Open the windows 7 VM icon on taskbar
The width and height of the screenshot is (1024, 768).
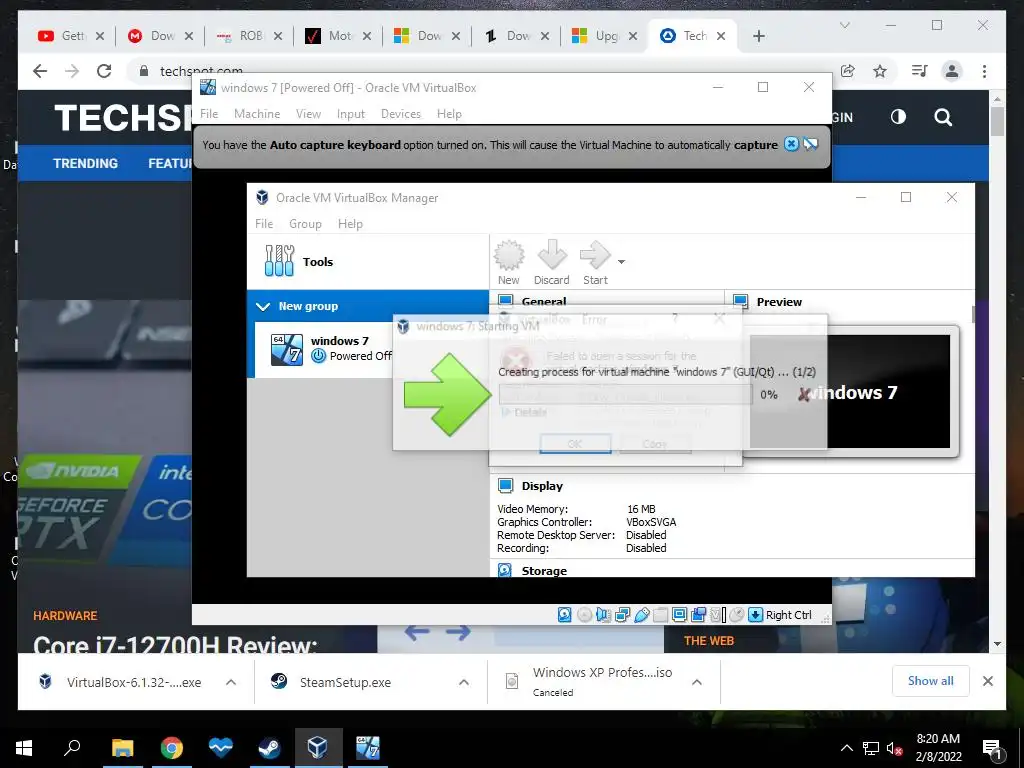click(x=367, y=748)
